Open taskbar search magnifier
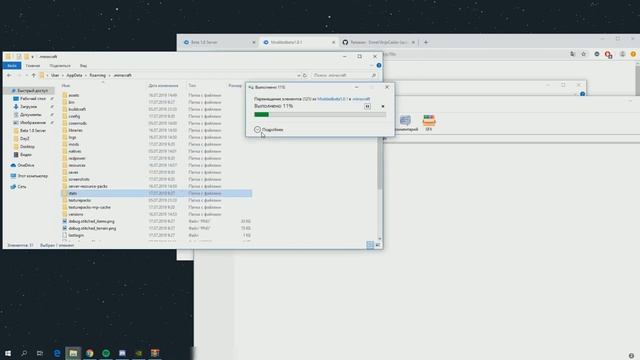The width and height of the screenshot is (640, 360). [24, 353]
